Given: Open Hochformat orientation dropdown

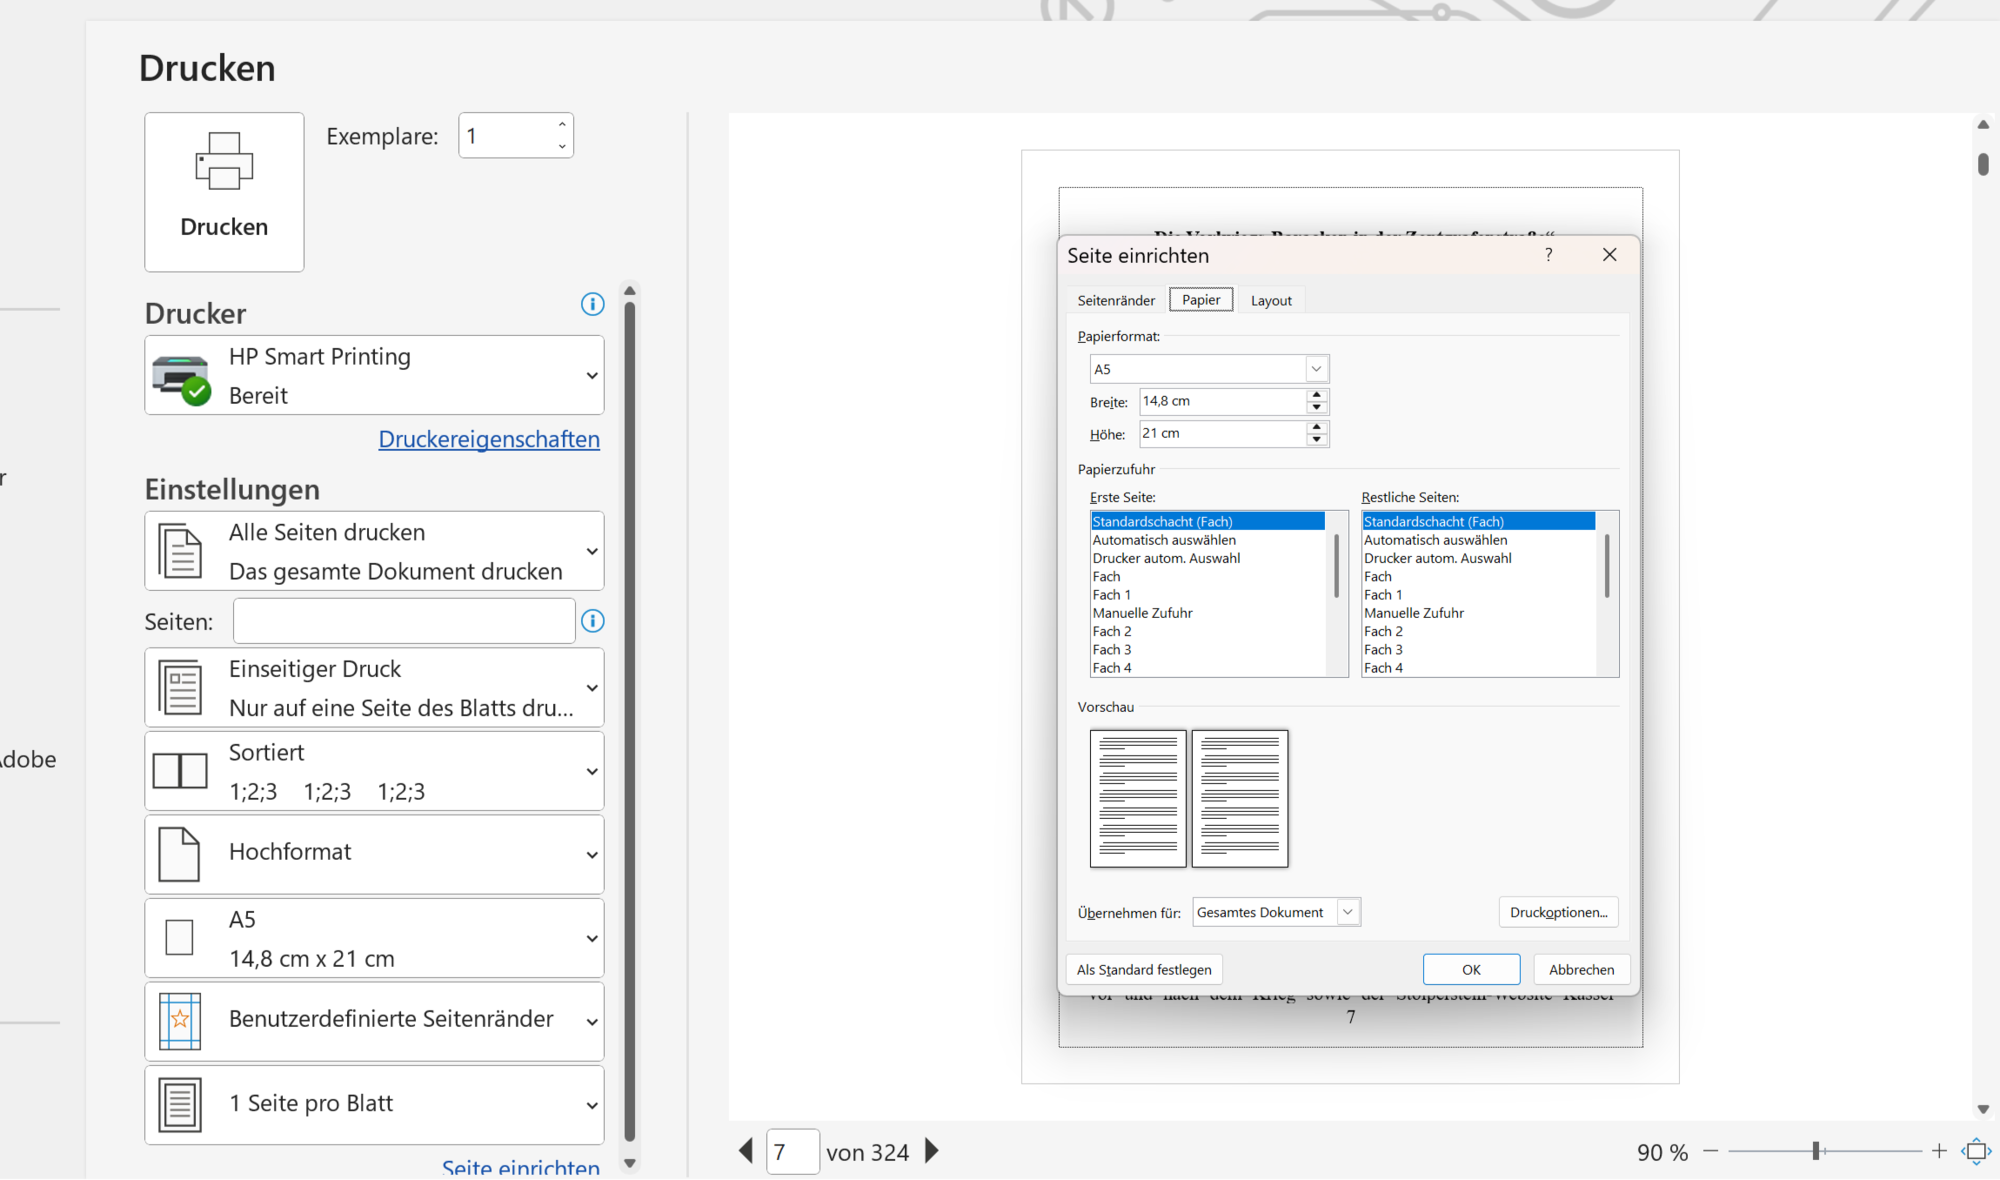Looking at the screenshot, I should click(374, 854).
